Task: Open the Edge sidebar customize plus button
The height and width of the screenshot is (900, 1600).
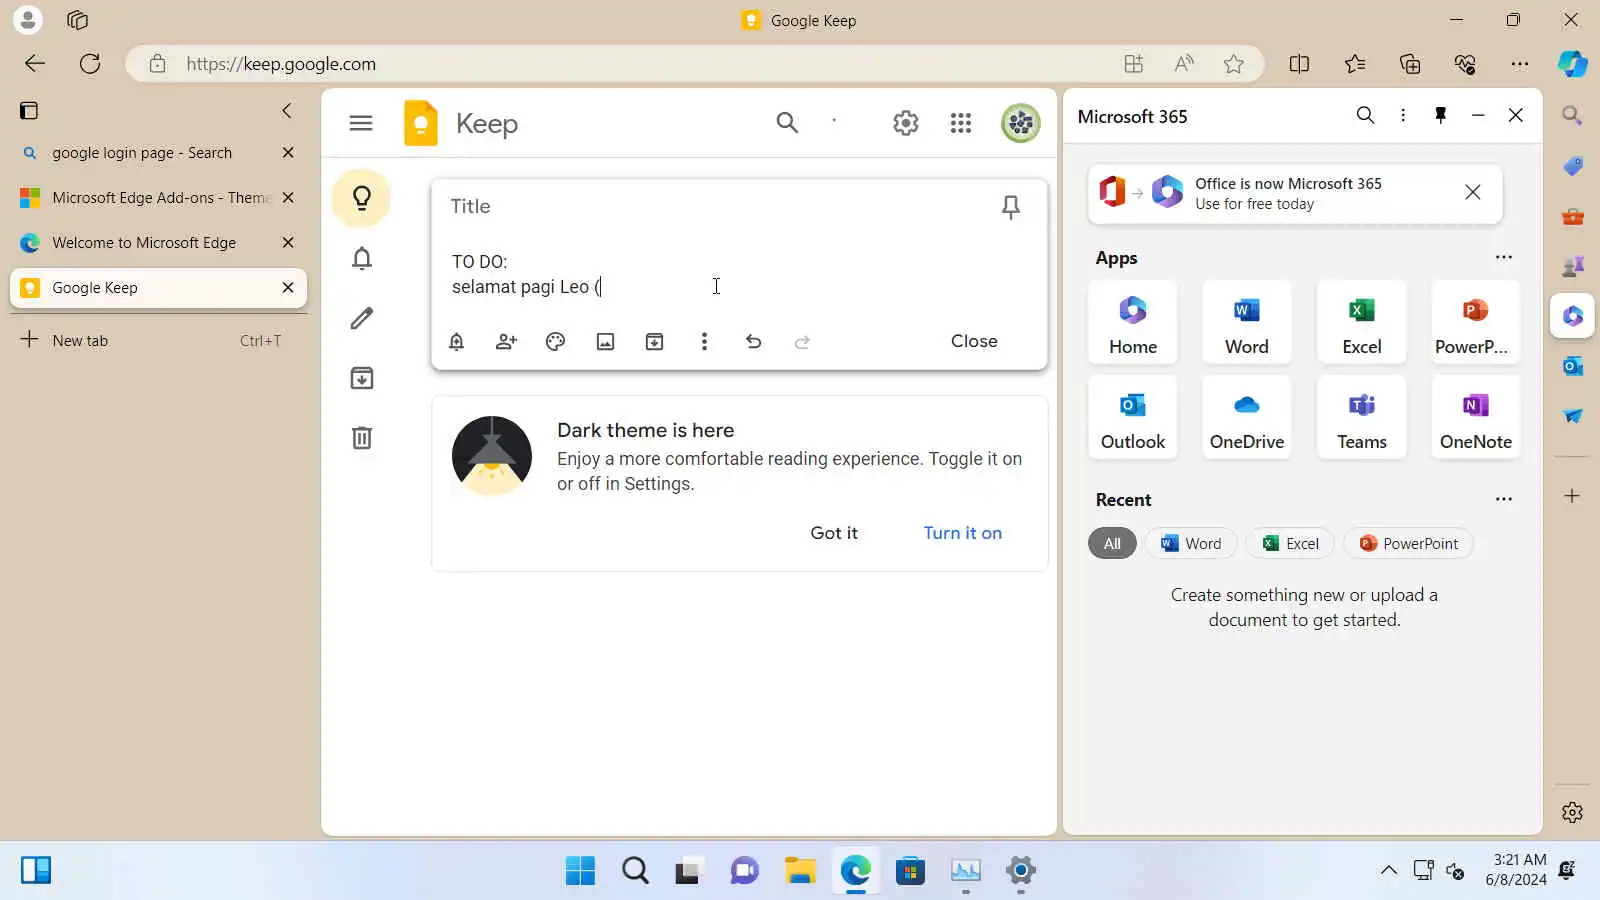Action: [1572, 496]
